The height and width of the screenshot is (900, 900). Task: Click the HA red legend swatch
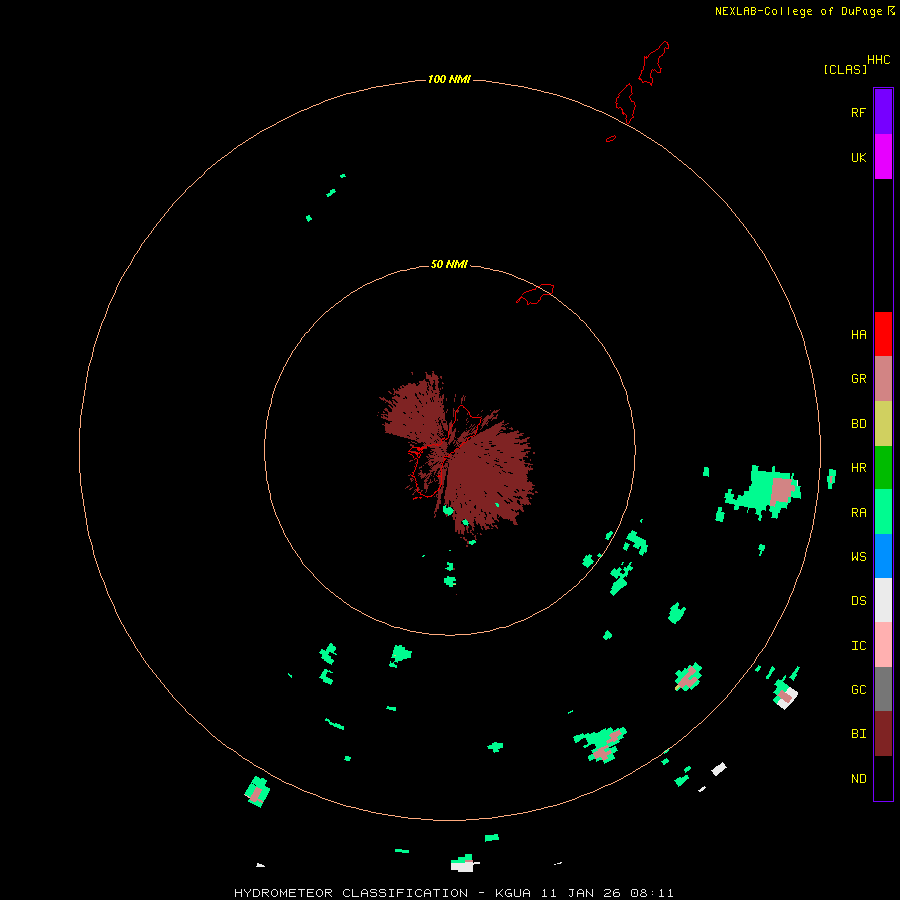pos(883,334)
